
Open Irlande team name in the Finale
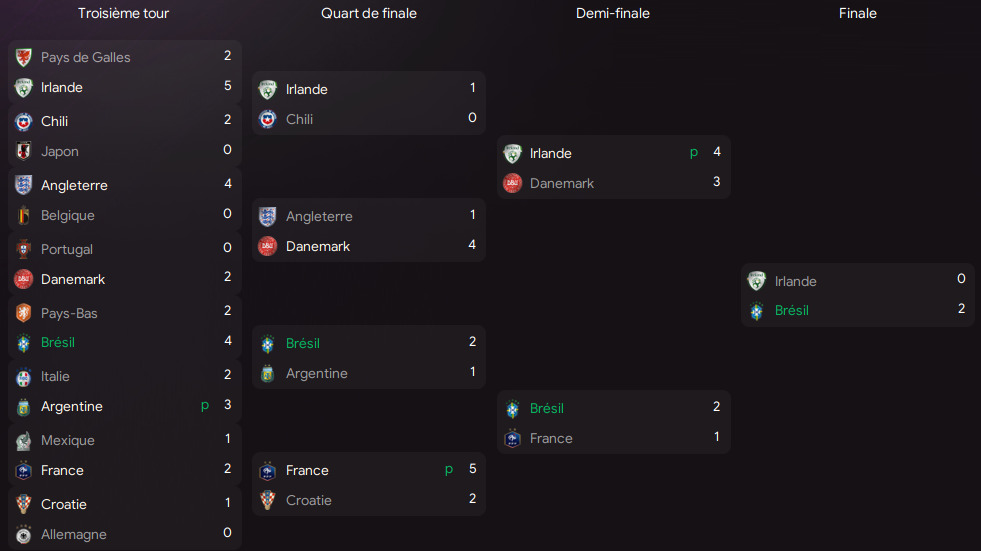[x=795, y=281]
